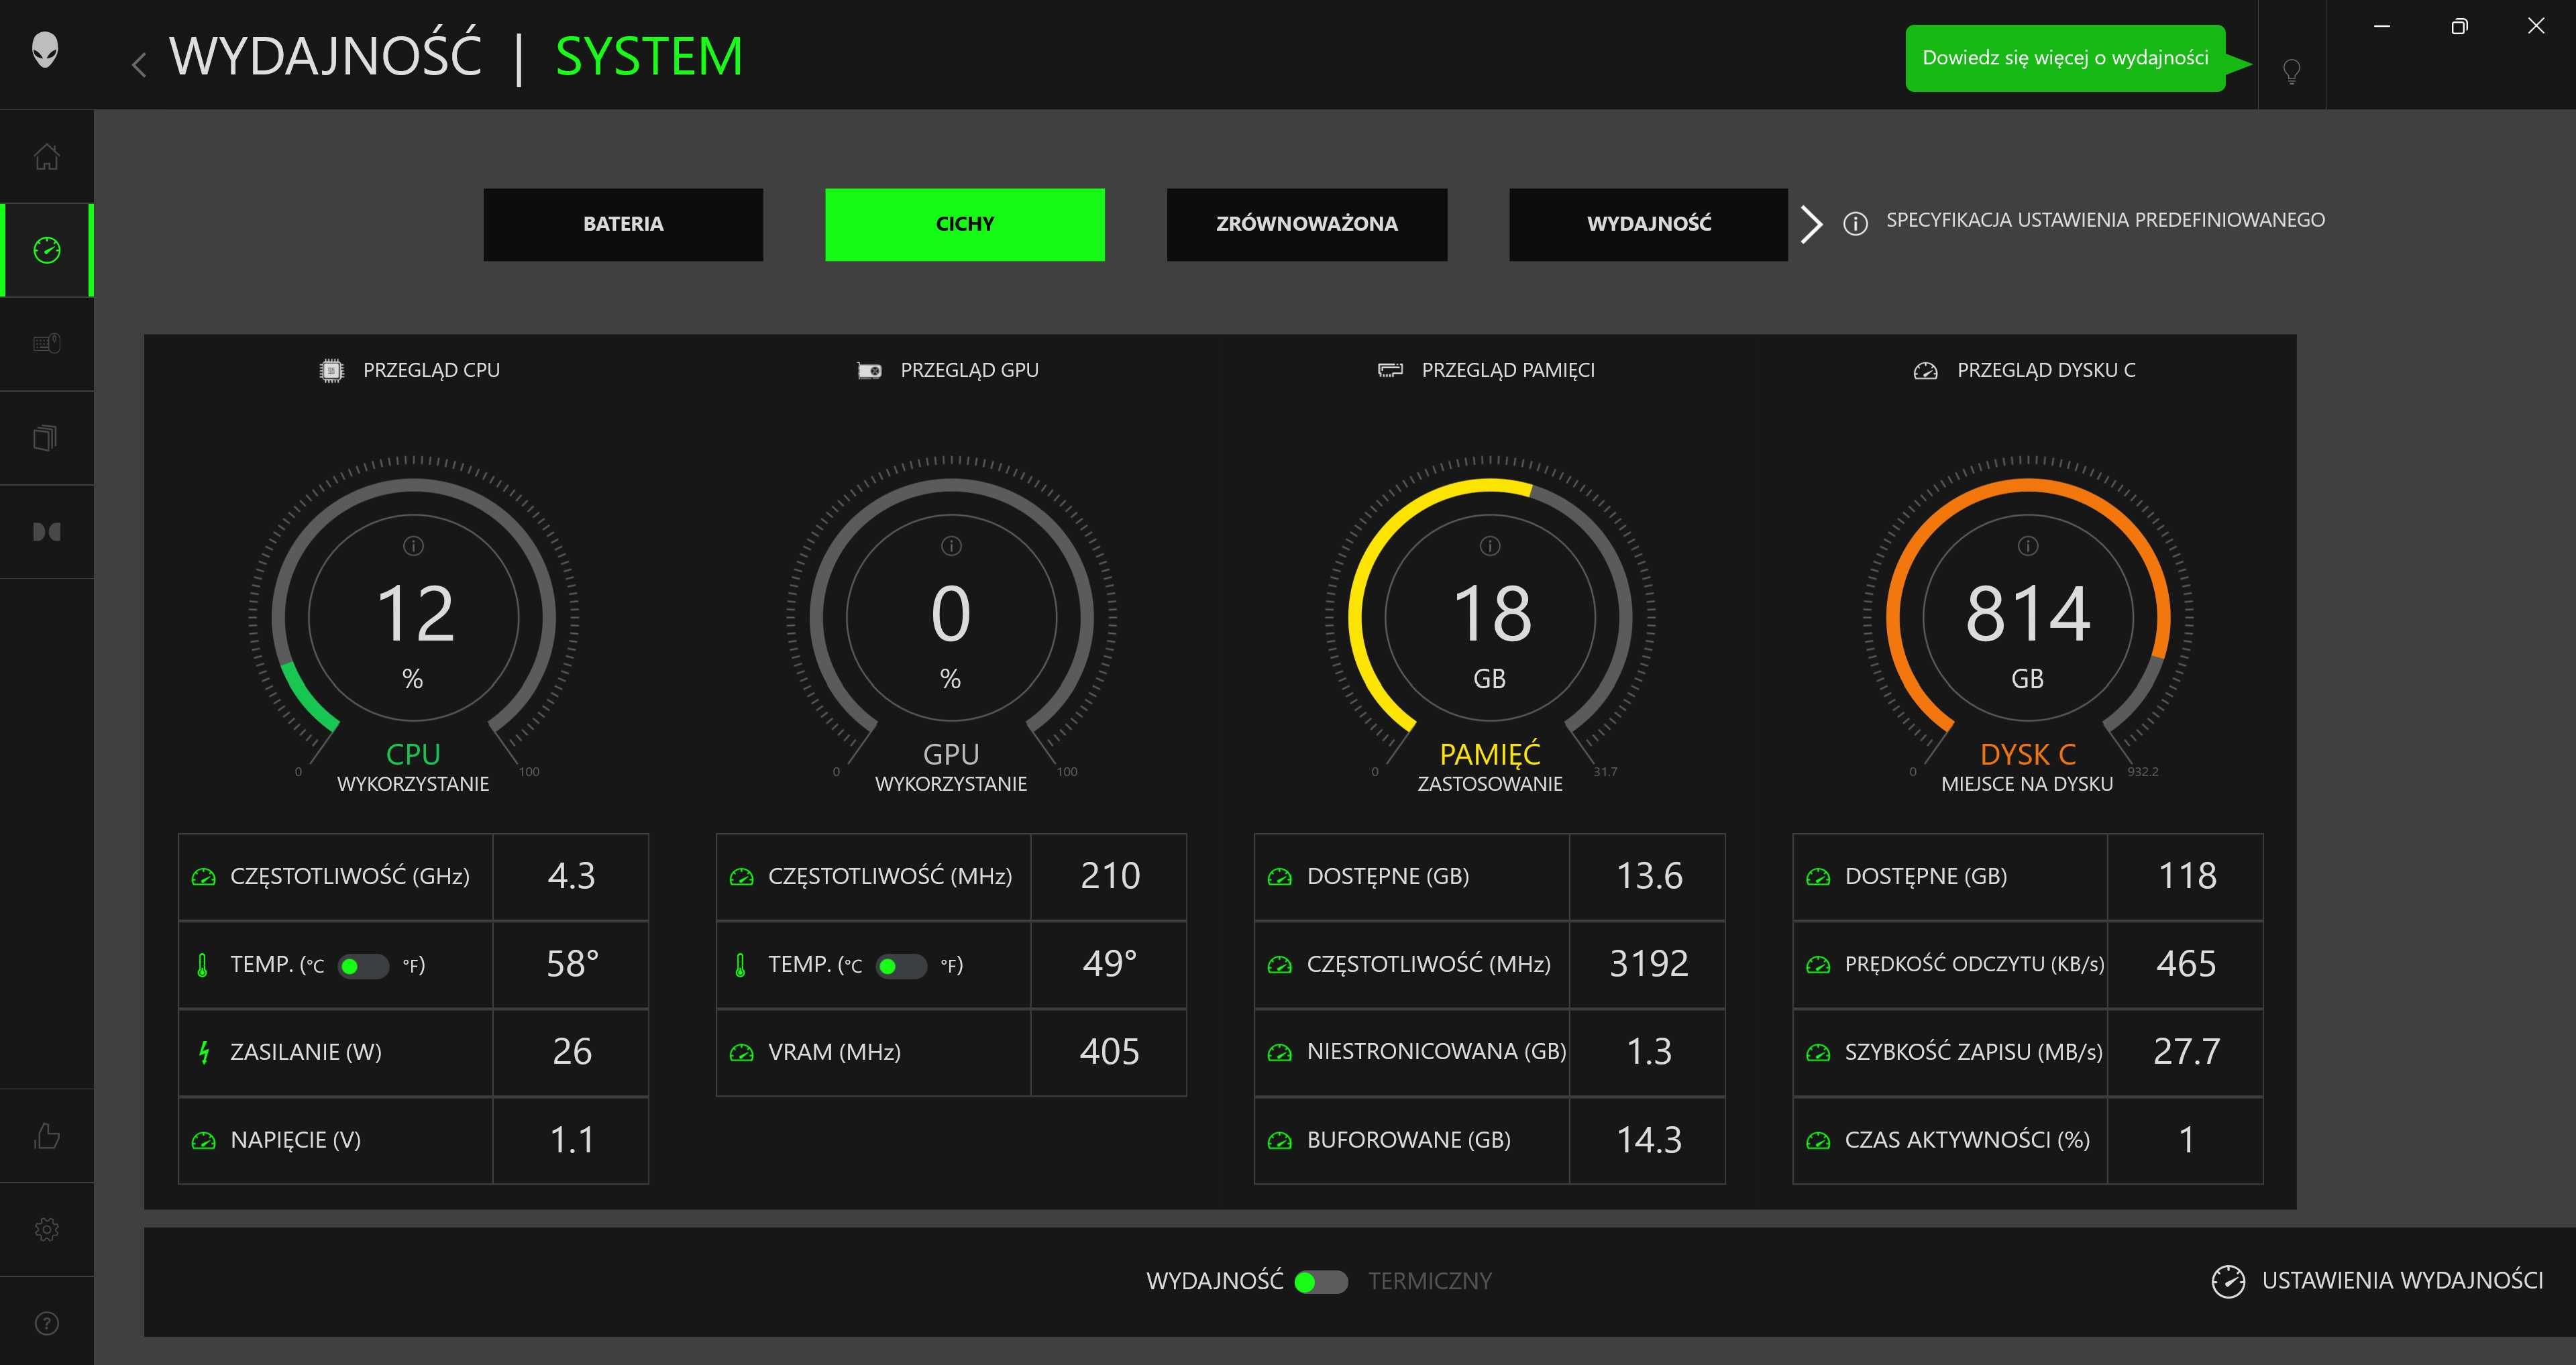Expand more presets with the right chevron
Viewport: 2576px width, 1365px height.
[x=1811, y=224]
